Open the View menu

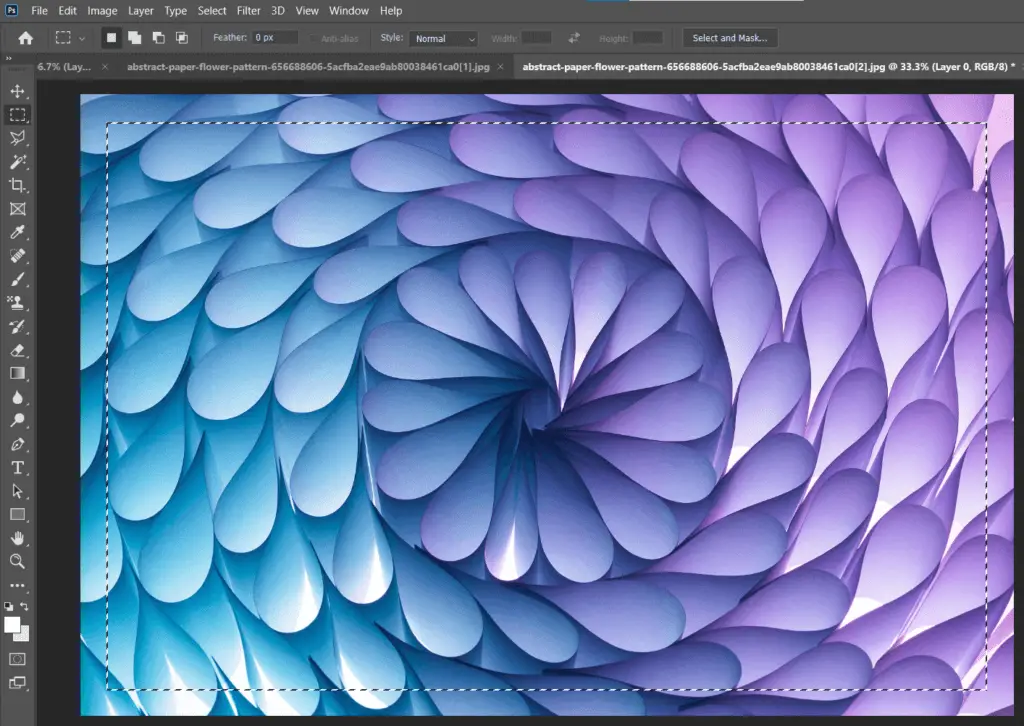[x=307, y=10]
